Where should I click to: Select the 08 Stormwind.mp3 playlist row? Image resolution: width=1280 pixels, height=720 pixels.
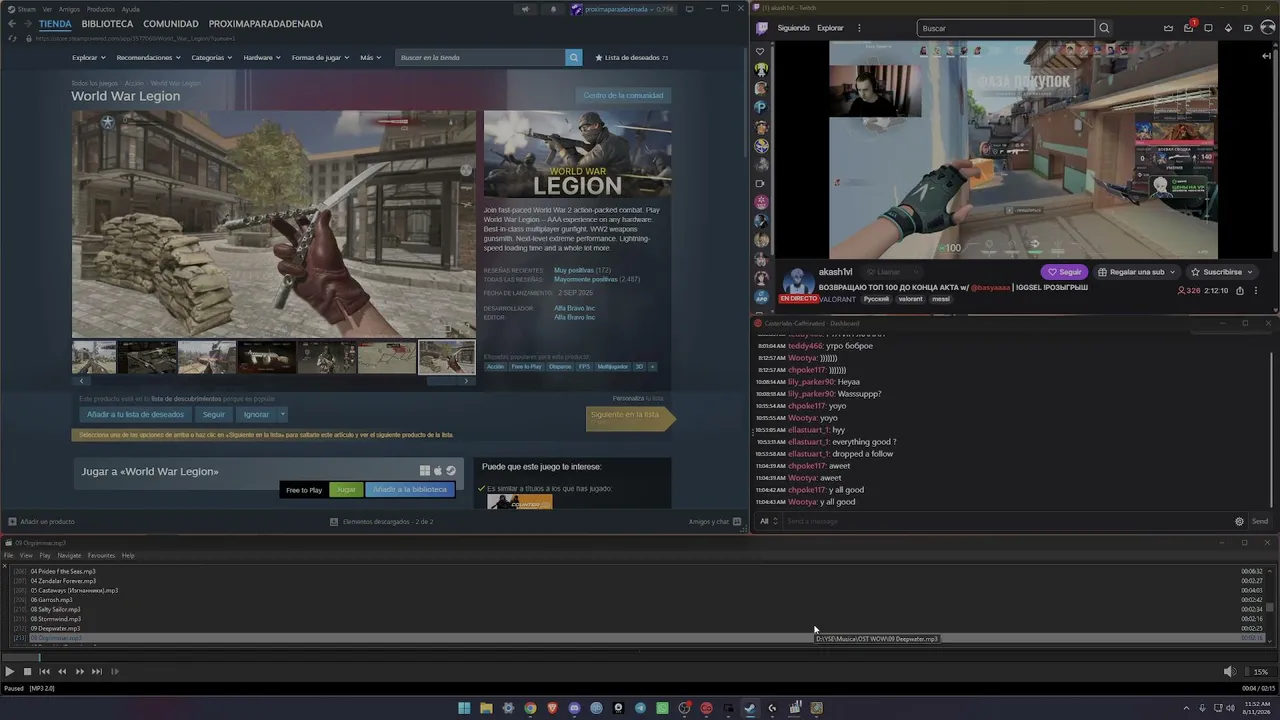coord(639,619)
